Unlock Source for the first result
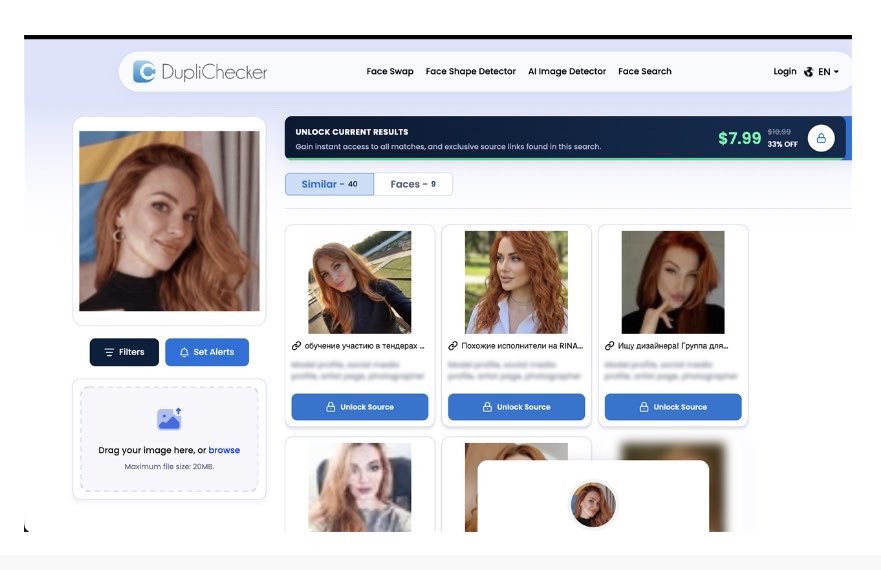The width and height of the screenshot is (881, 570). click(360, 406)
